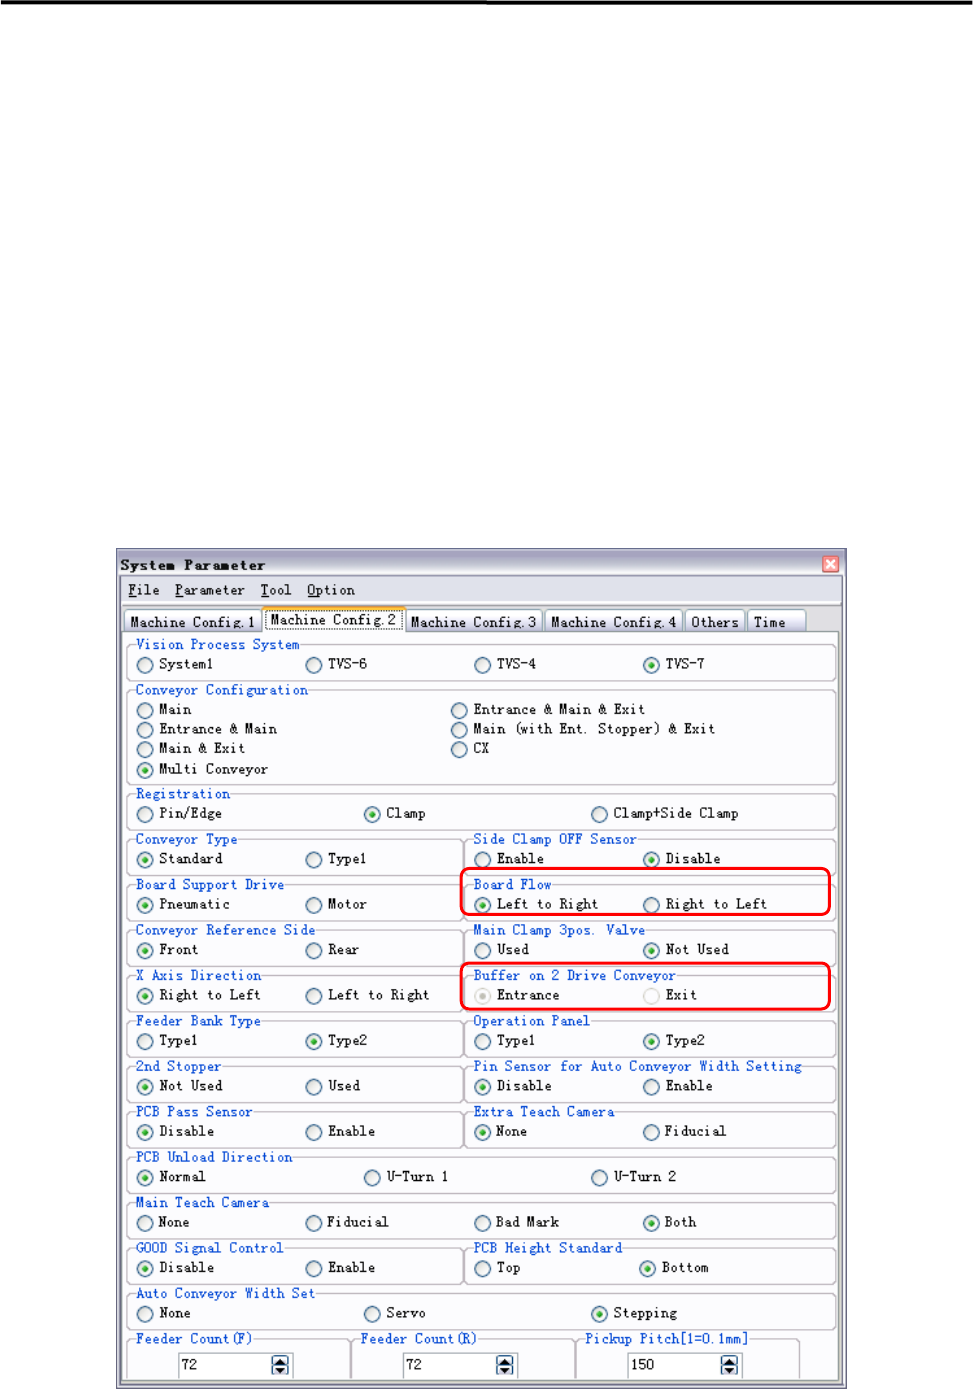973x1389 pixels.
Task: Select Pin/Edge registration option
Action: tap(146, 814)
